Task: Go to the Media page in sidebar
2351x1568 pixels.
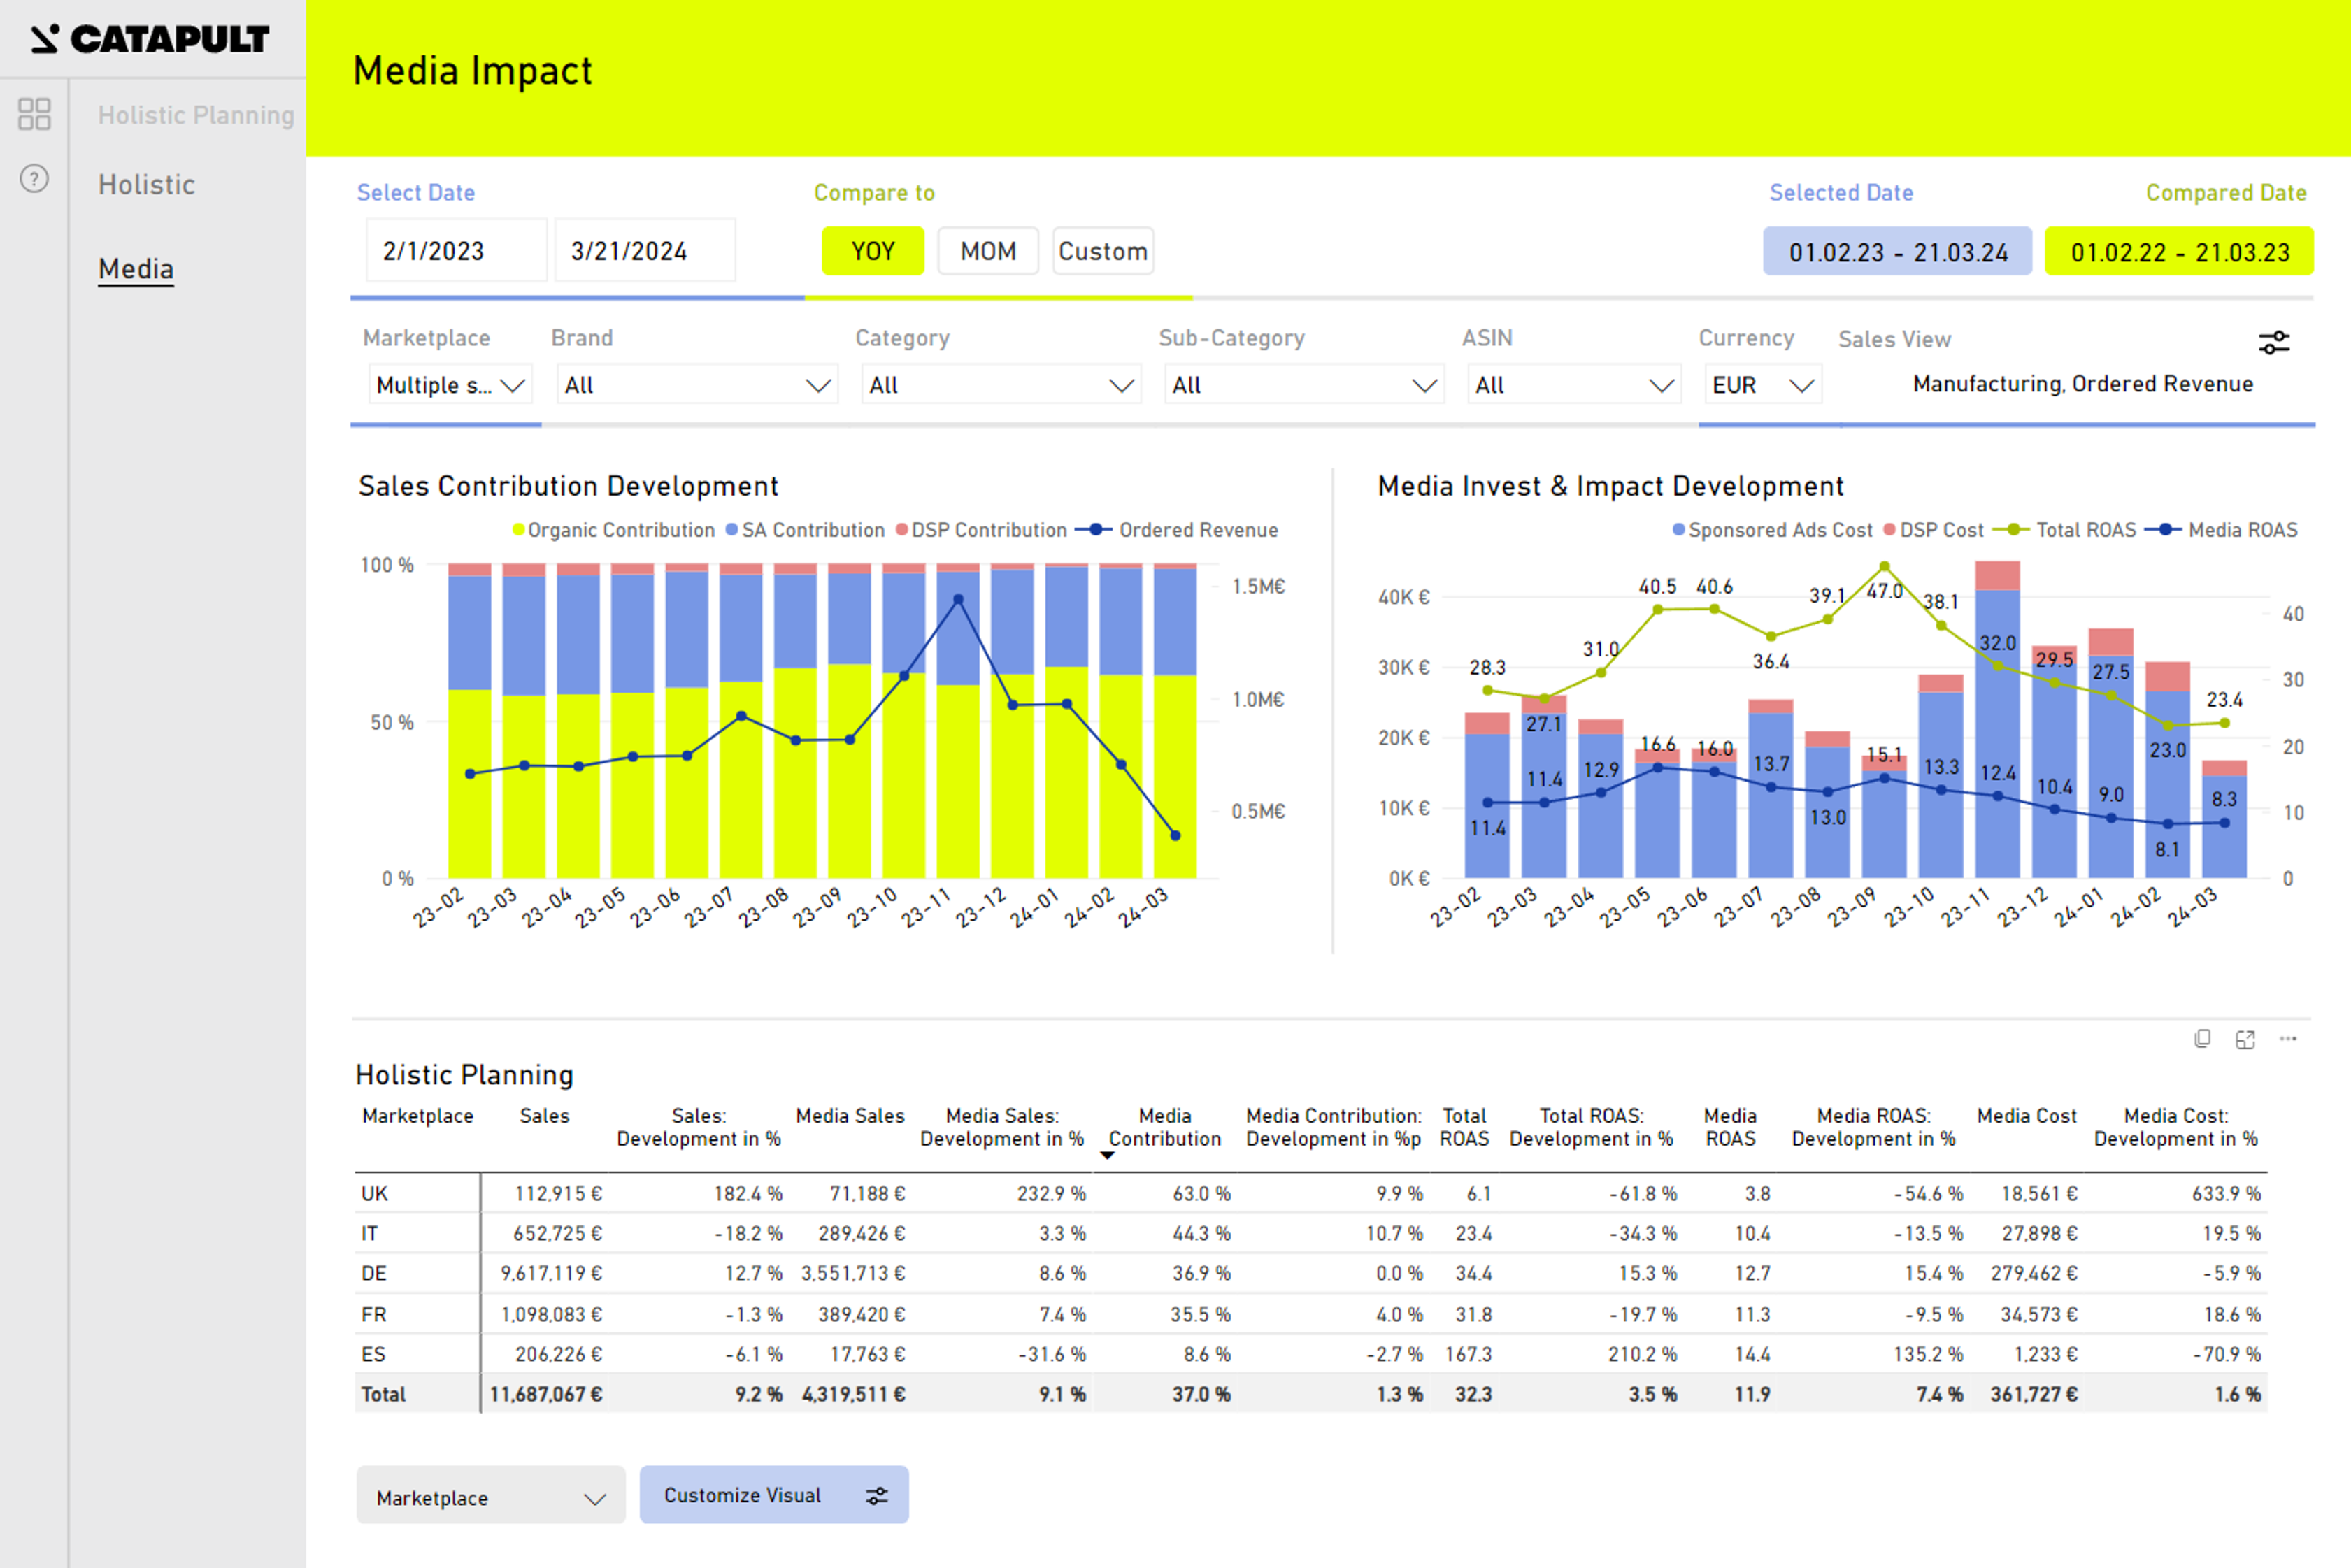Action: [x=136, y=269]
